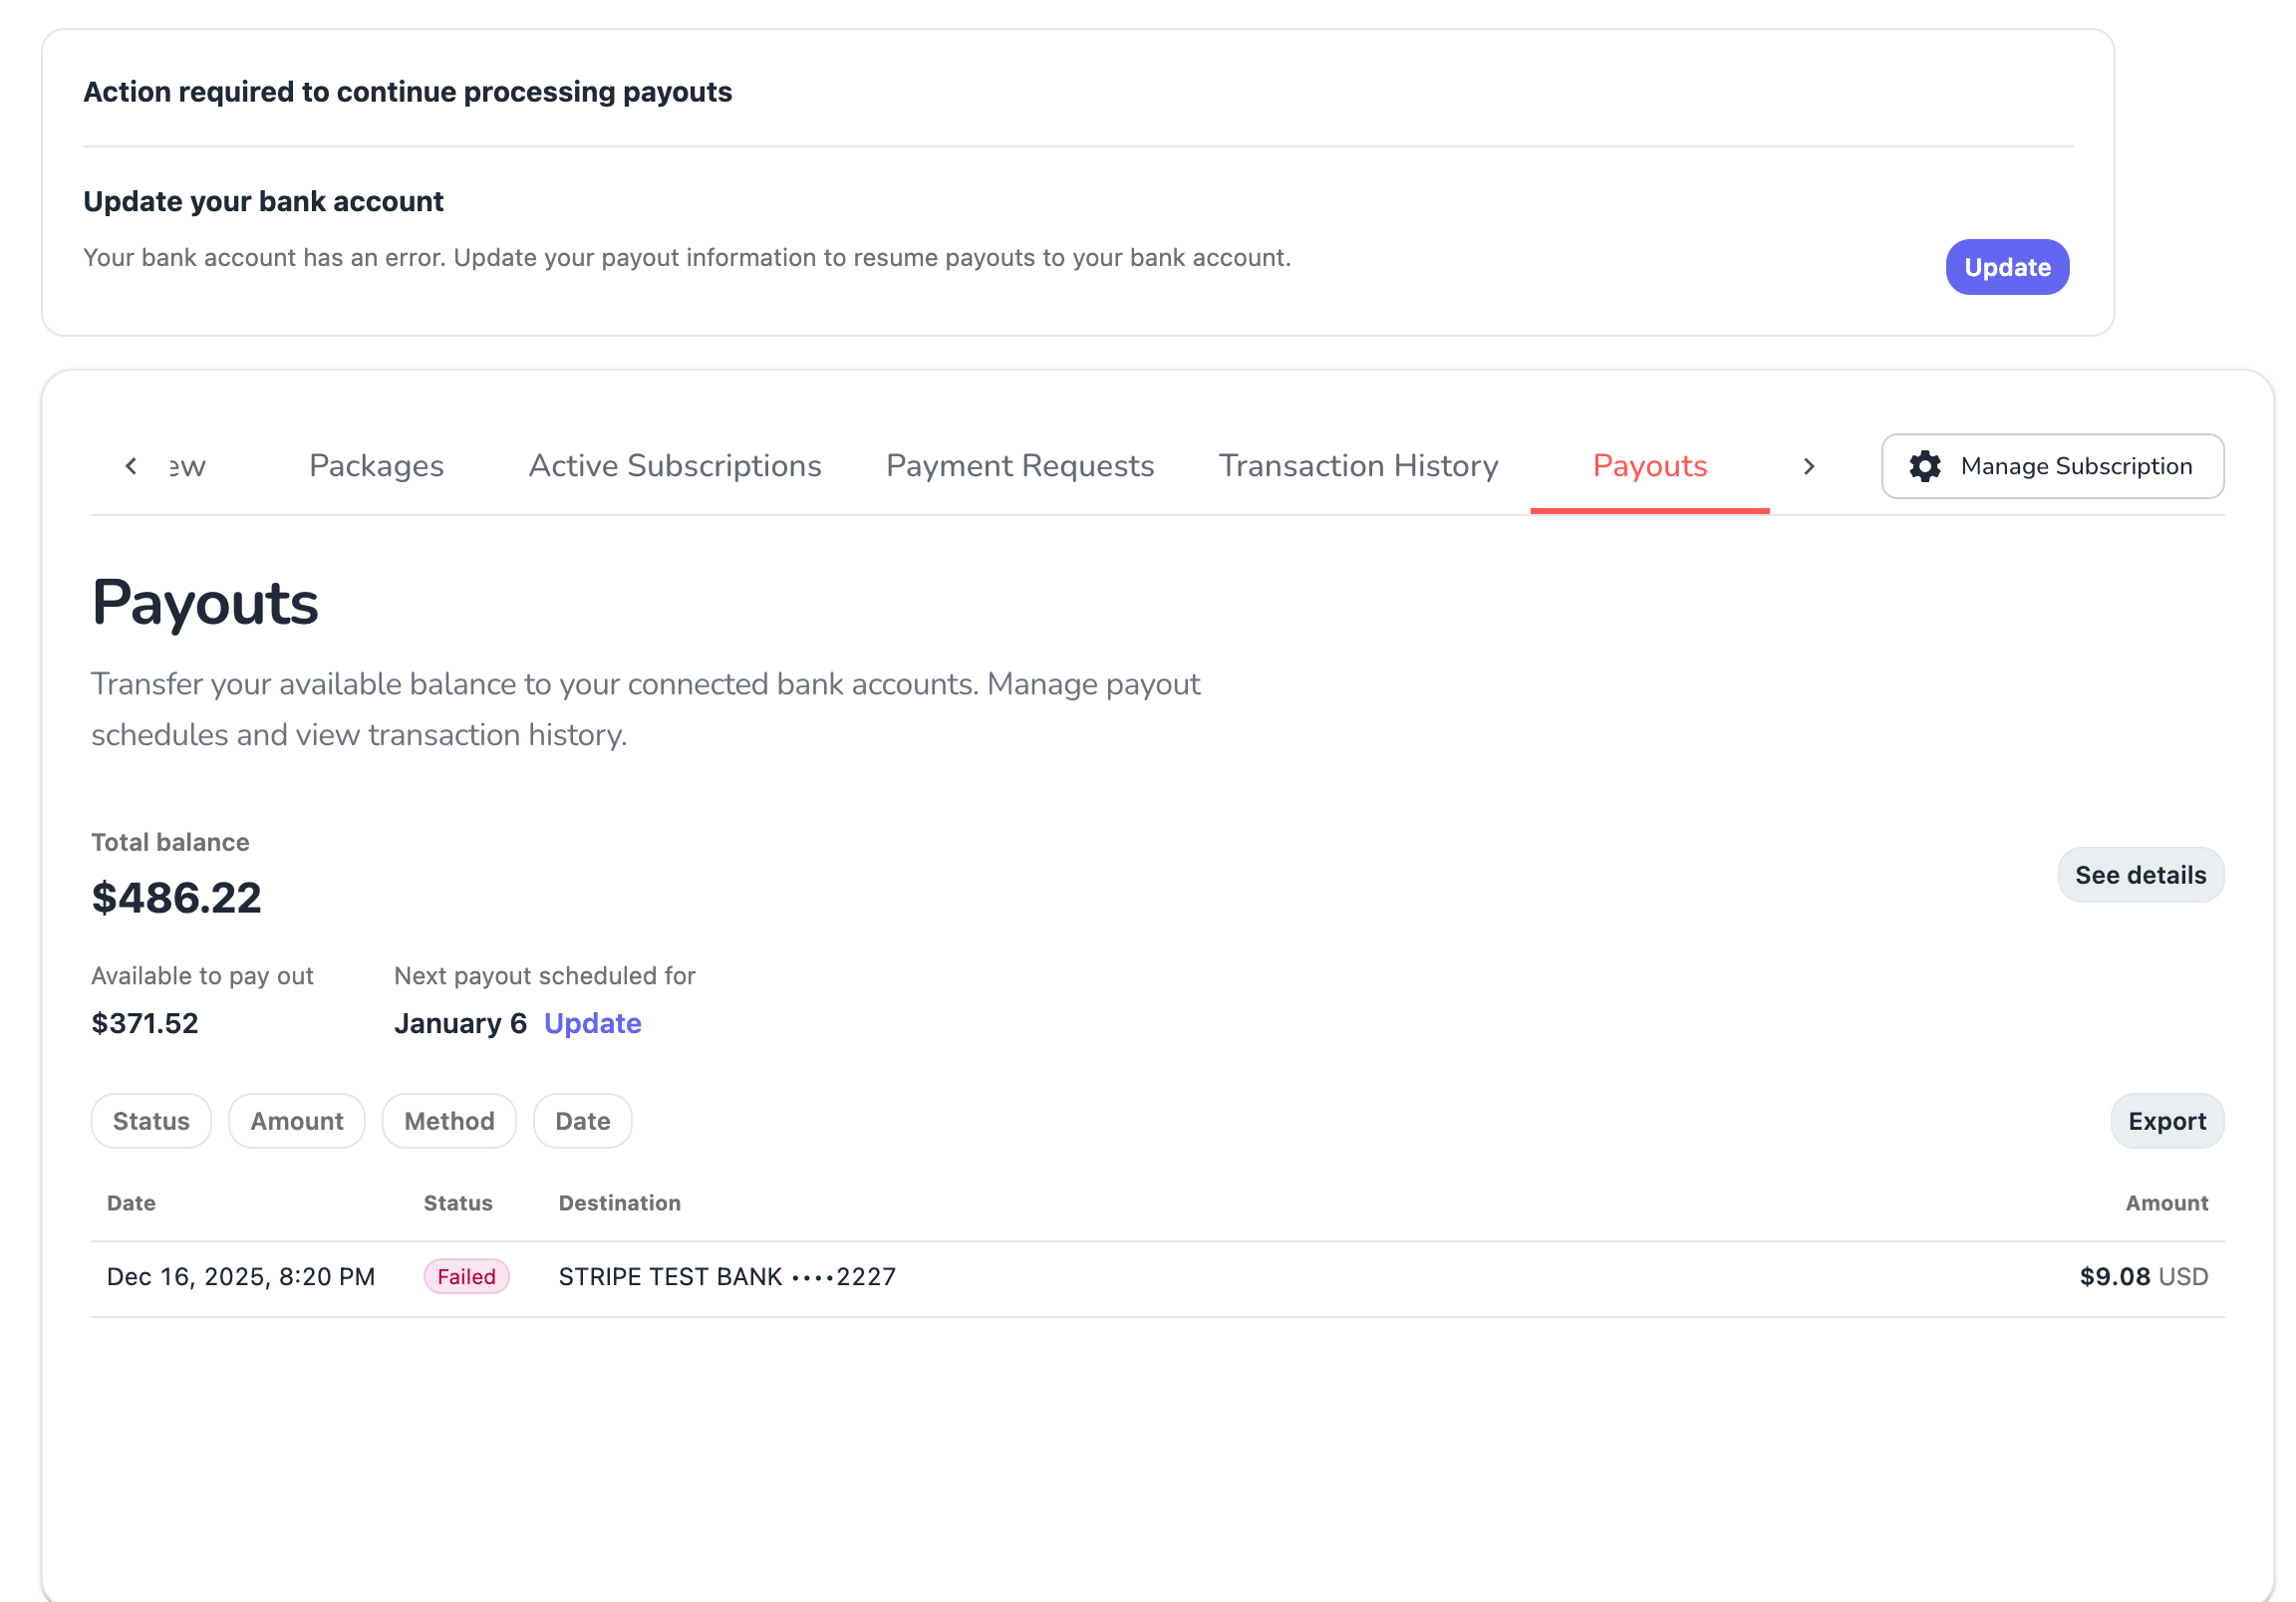Click See details for total balance
This screenshot has height=1602, width=2296.
coord(2141,875)
